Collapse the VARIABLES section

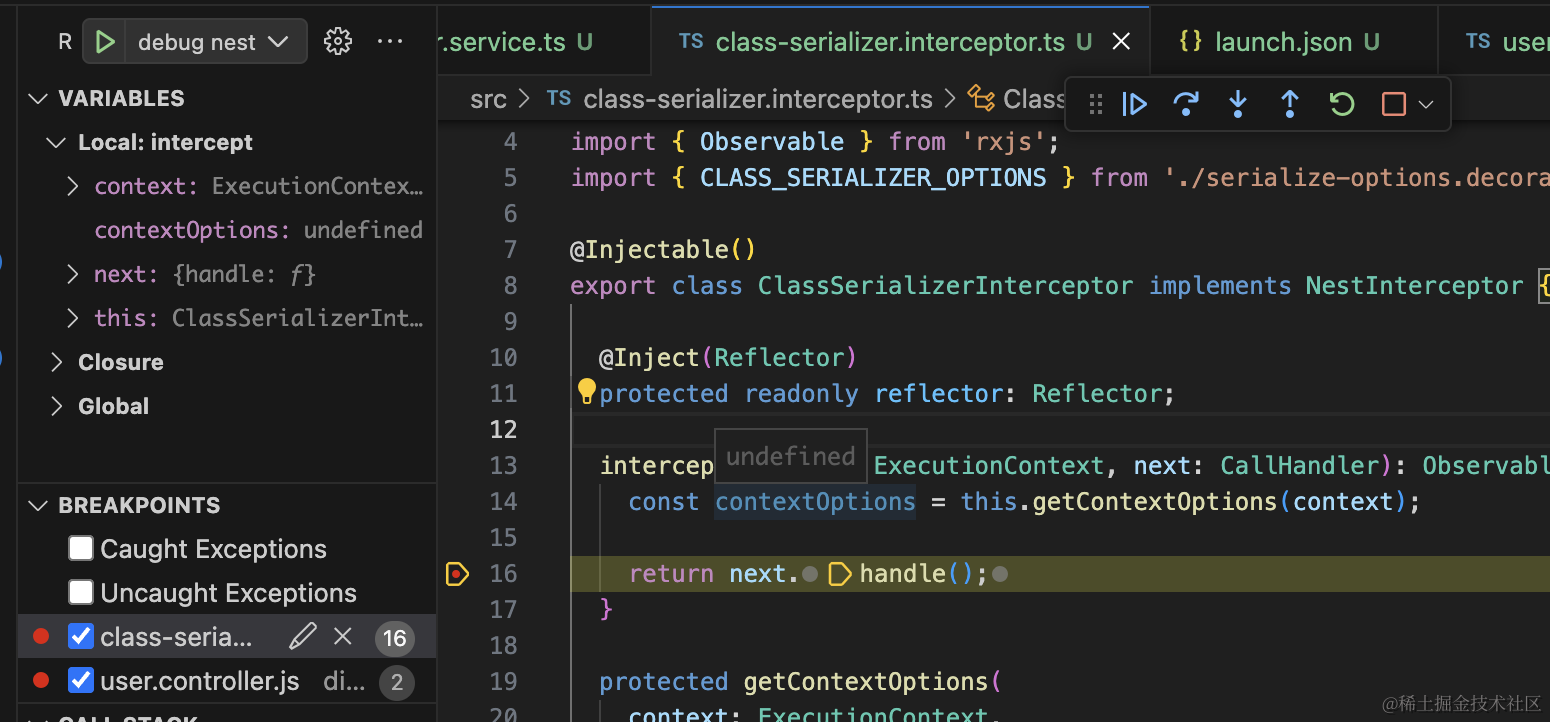tap(39, 98)
